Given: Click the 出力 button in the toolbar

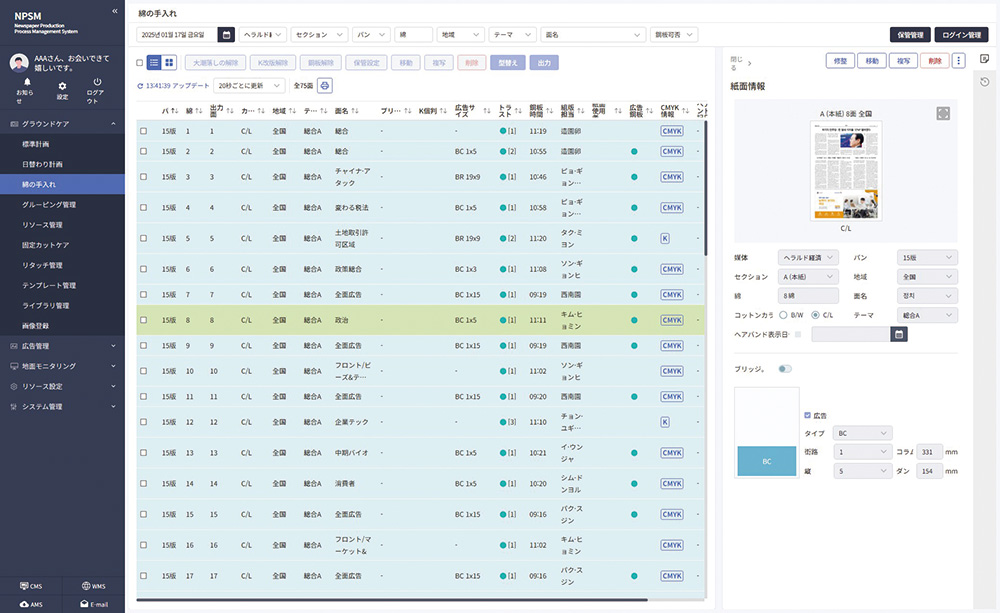Looking at the screenshot, I should [x=544, y=63].
